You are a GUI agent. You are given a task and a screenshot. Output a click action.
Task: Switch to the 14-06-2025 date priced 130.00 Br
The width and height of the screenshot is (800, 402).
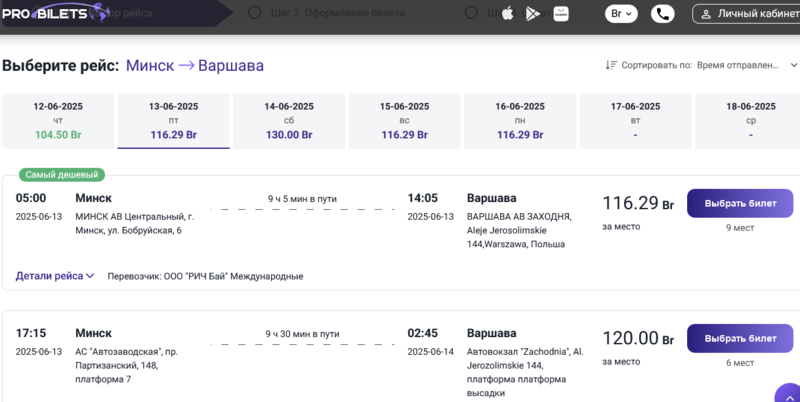click(289, 120)
